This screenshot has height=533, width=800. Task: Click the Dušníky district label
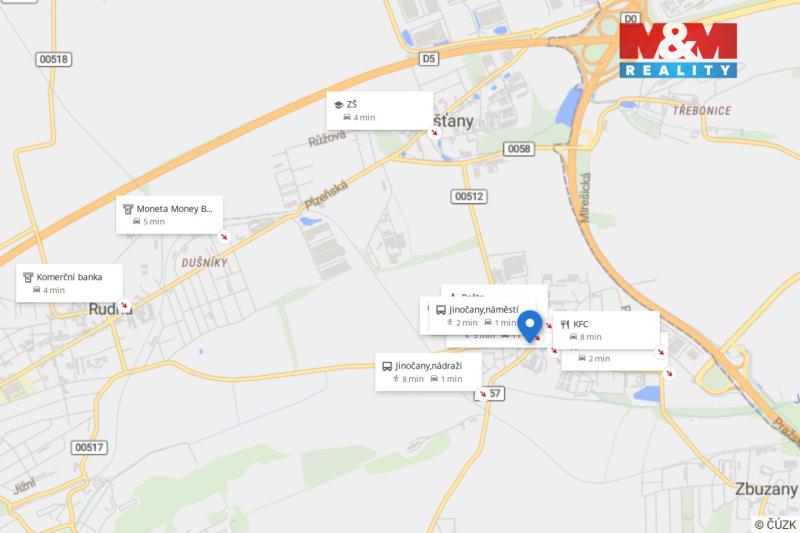pyautogui.click(x=205, y=263)
